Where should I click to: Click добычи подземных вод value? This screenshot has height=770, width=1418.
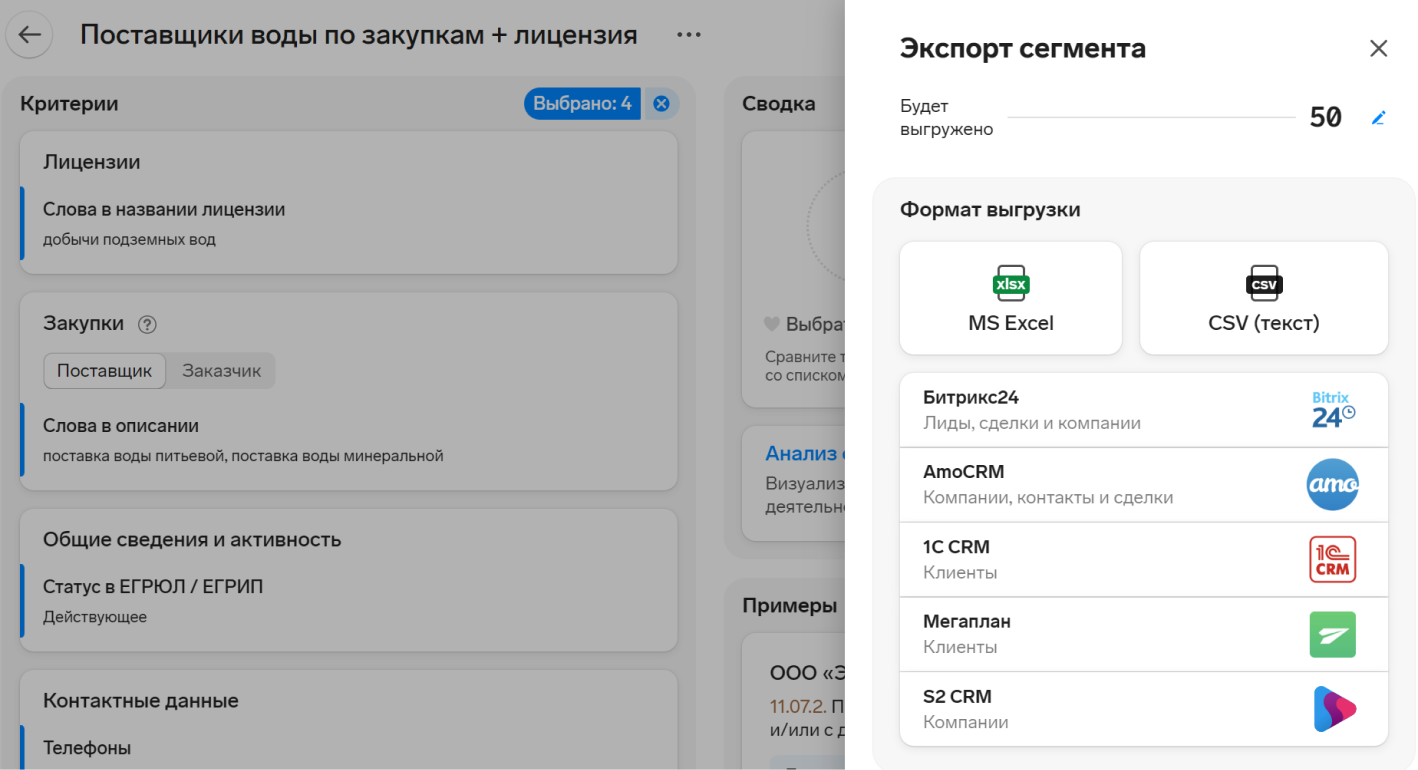(x=129, y=240)
